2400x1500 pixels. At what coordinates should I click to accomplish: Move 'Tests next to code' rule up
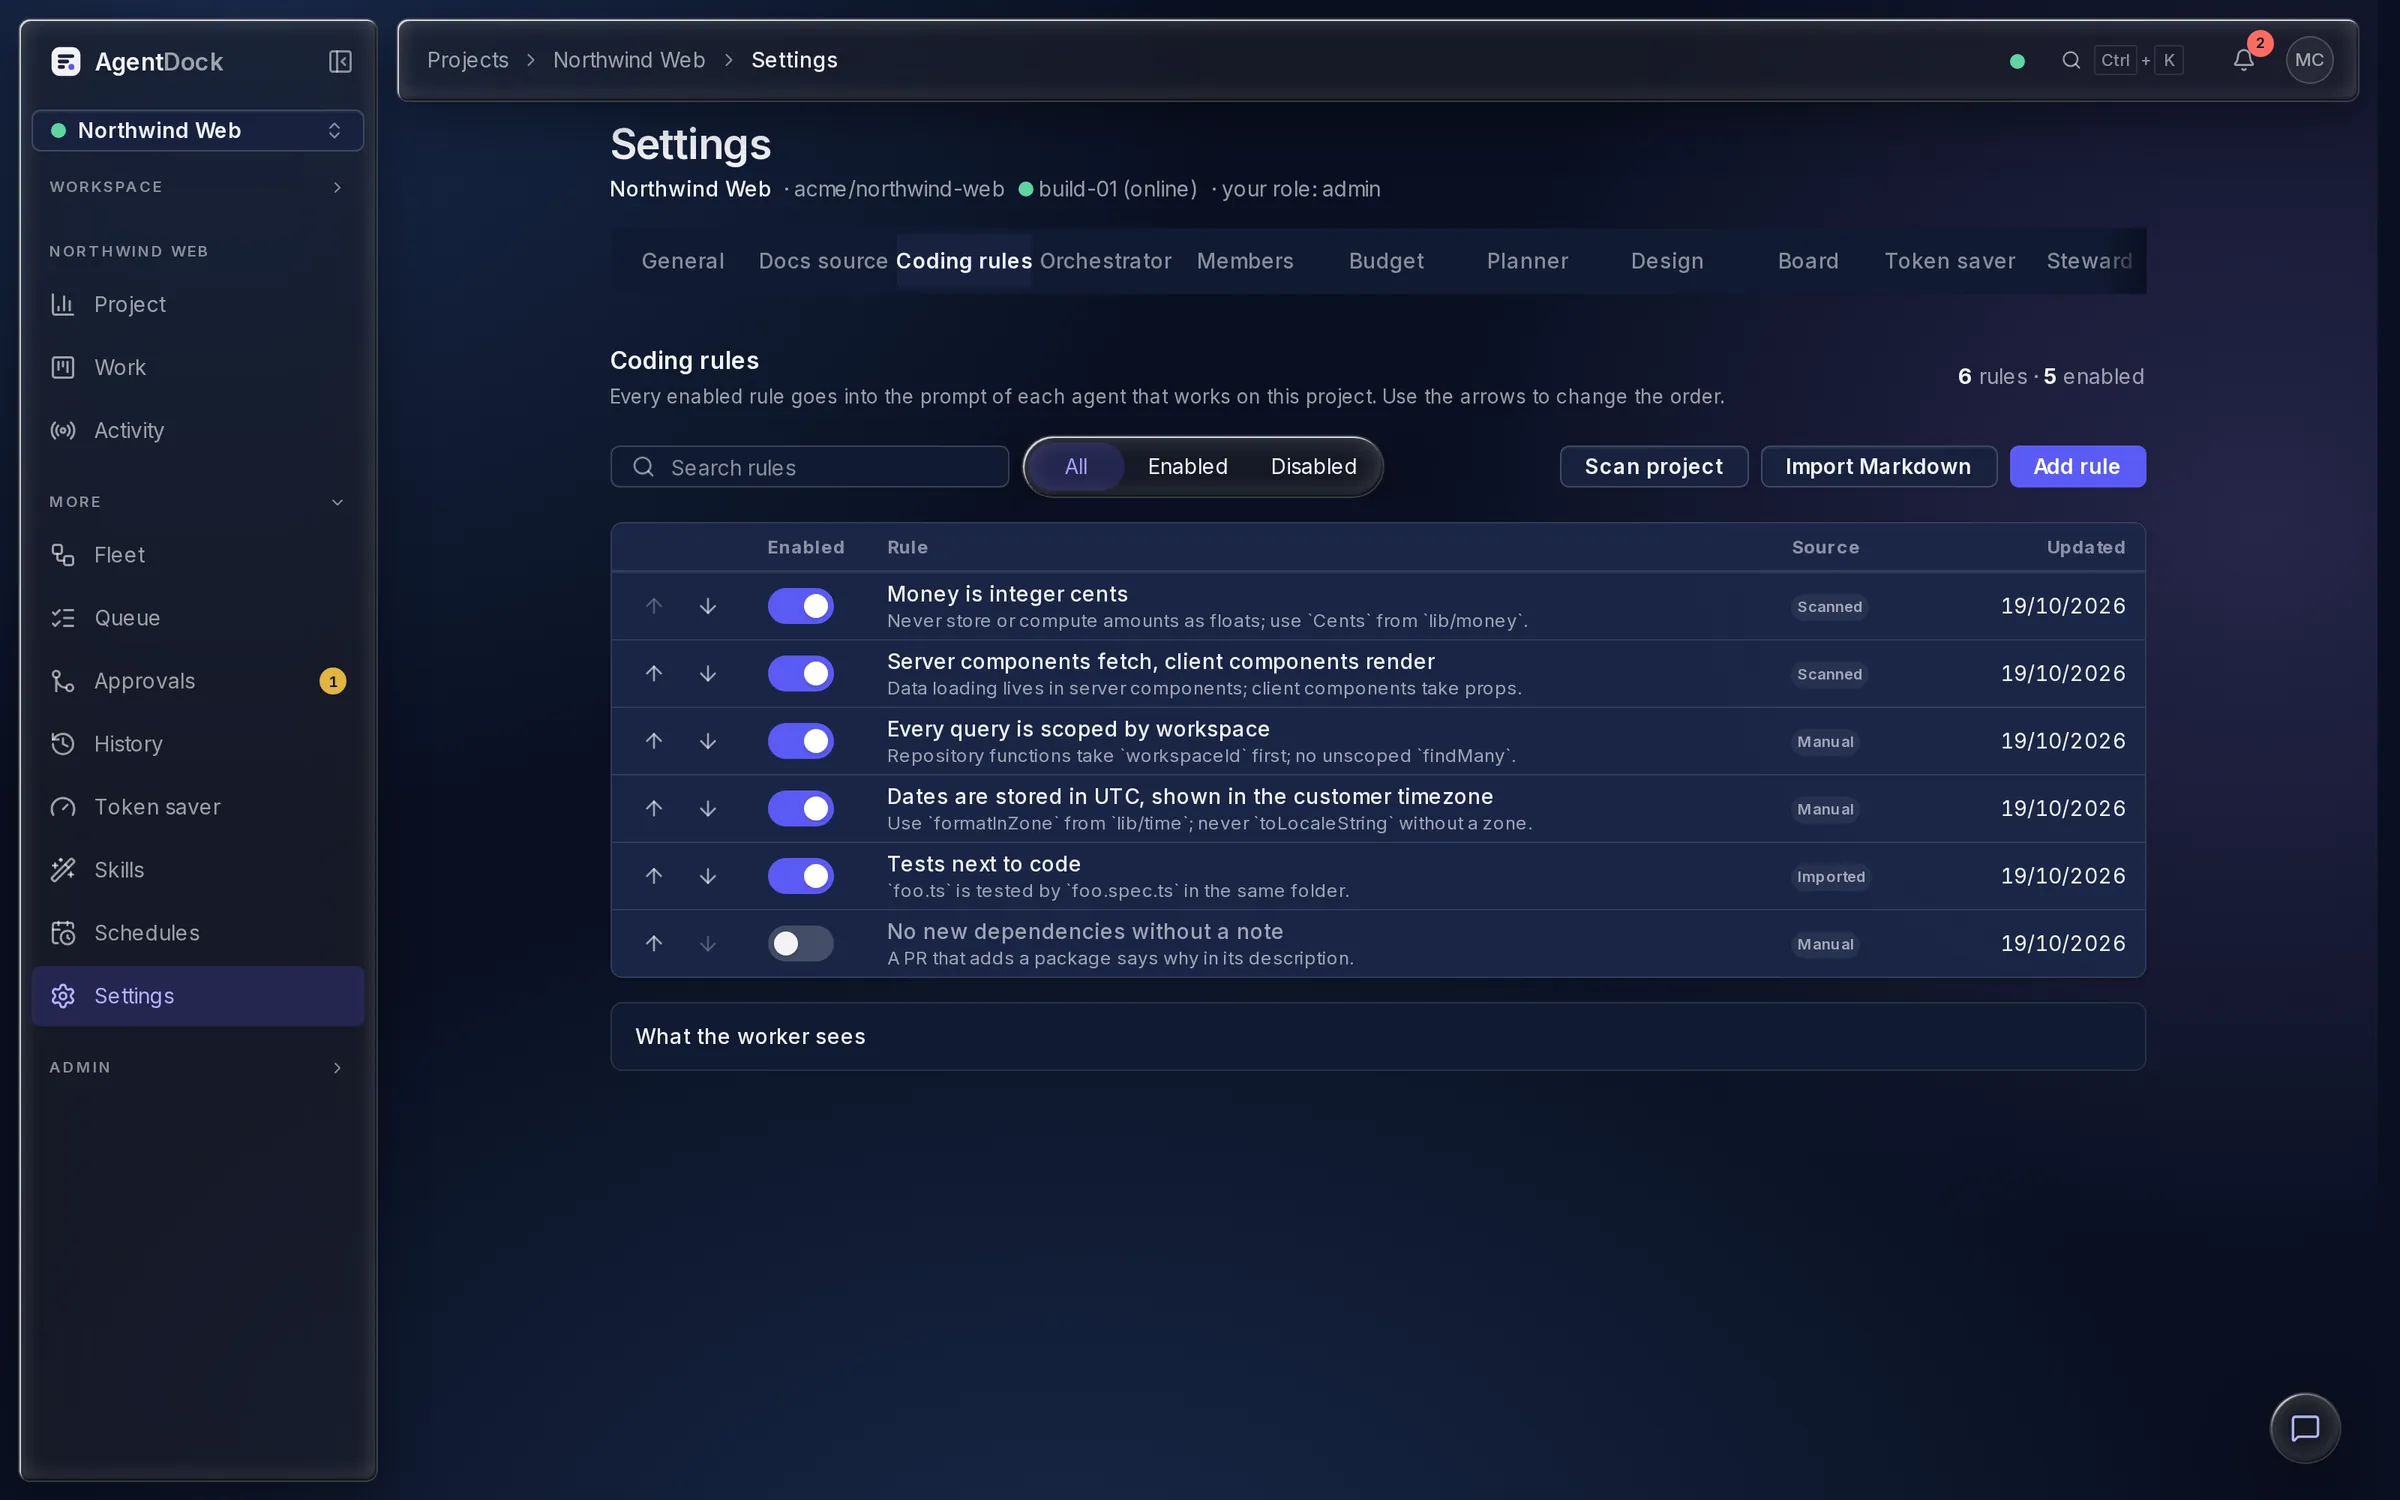tap(654, 876)
